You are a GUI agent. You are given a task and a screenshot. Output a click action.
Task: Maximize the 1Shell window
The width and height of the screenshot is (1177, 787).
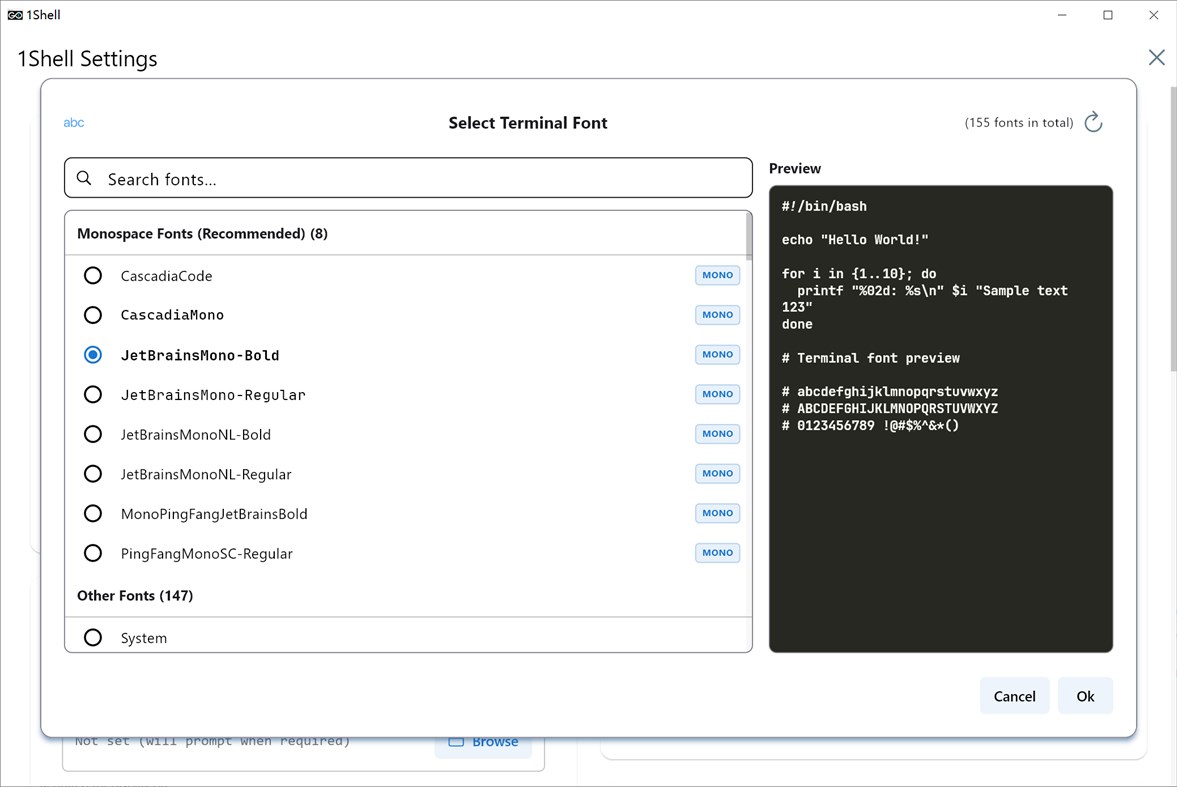[x=1108, y=15]
